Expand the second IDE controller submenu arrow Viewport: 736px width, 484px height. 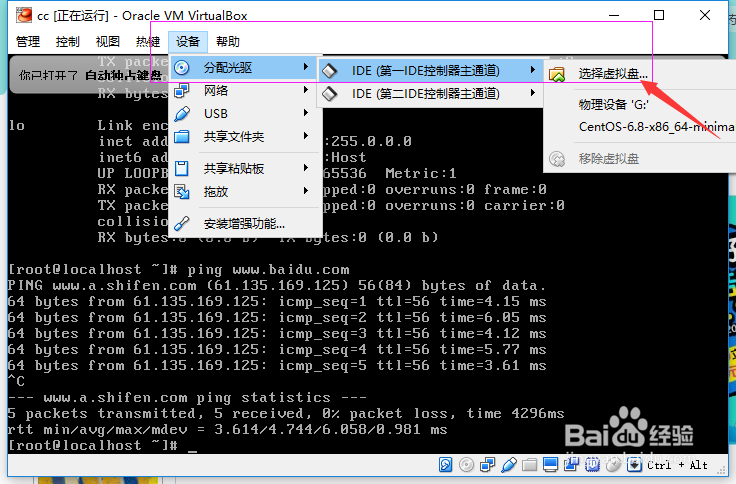pyautogui.click(x=533, y=93)
